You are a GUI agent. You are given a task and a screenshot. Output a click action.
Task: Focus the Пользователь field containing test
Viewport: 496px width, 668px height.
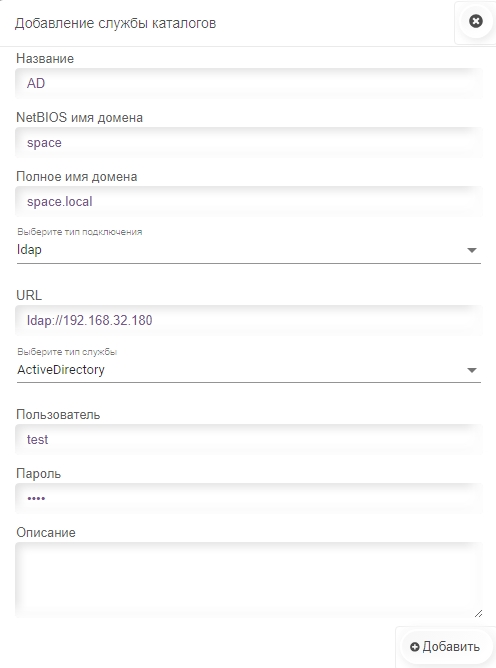click(249, 439)
